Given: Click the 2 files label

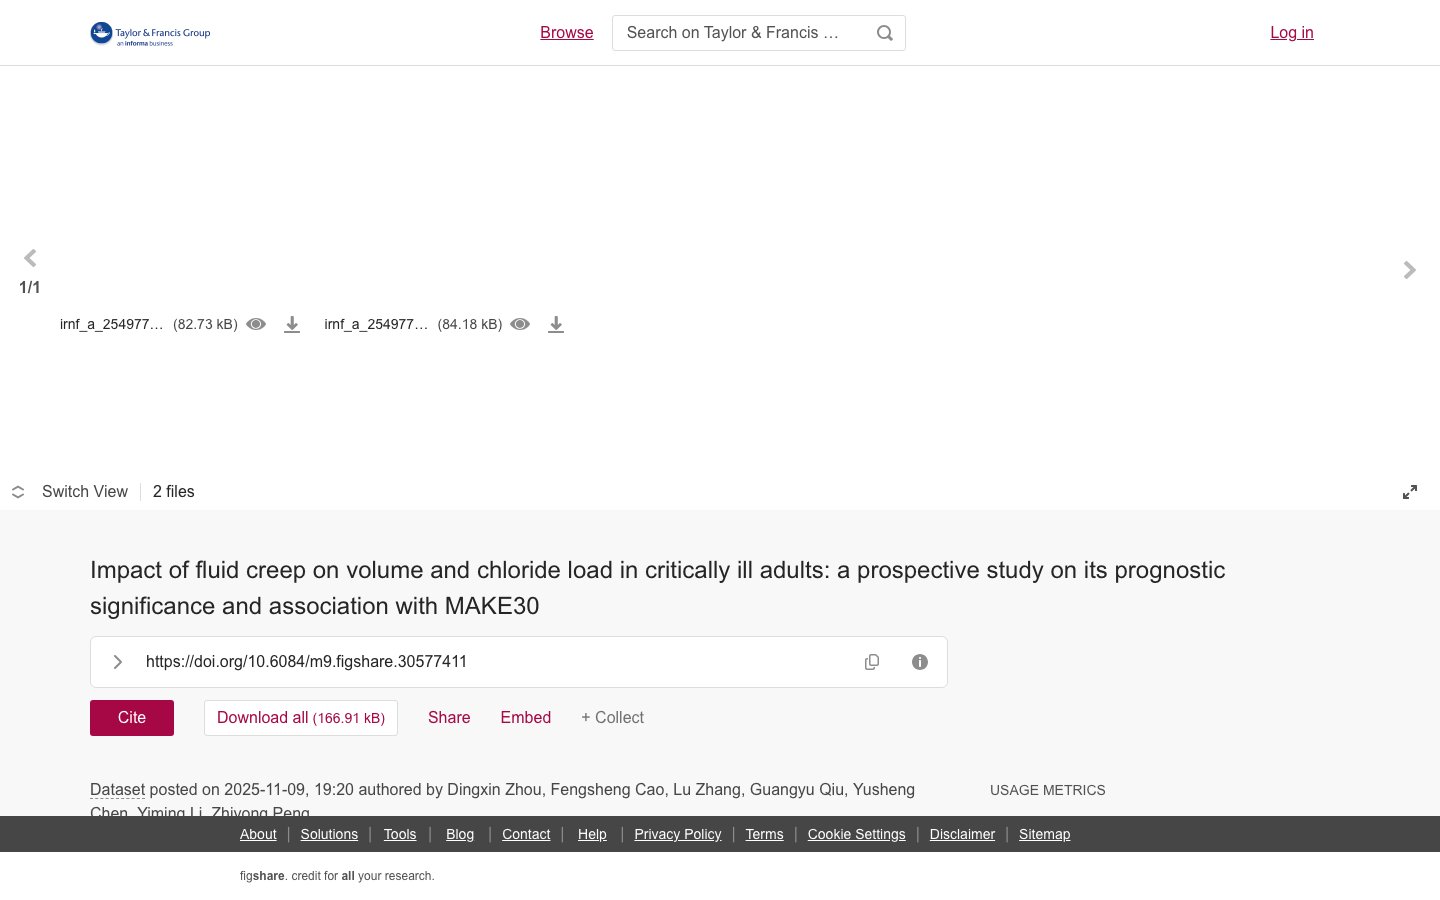Looking at the screenshot, I should point(174,492).
